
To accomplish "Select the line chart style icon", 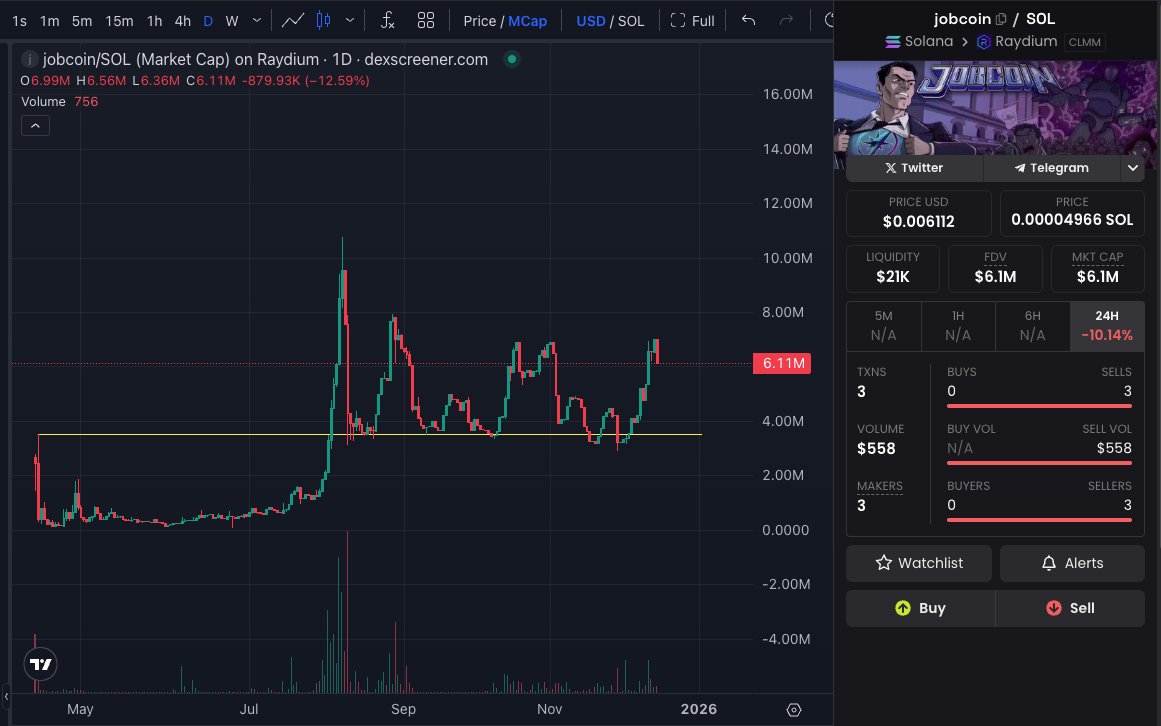I will (x=292, y=21).
